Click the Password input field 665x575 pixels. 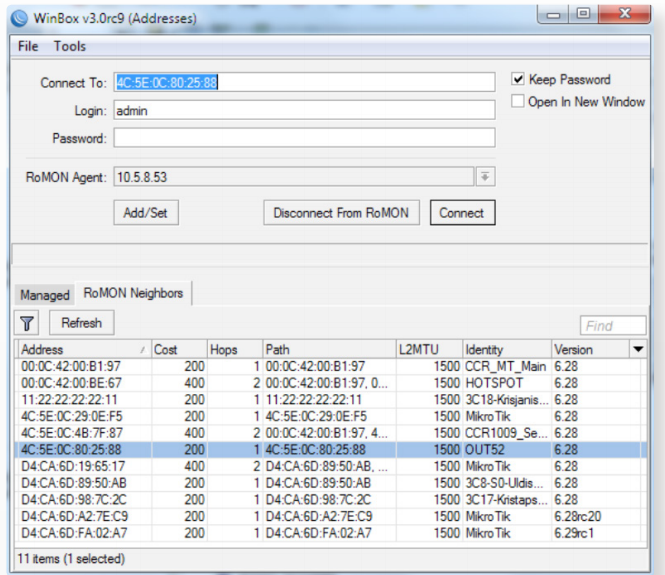(304, 138)
